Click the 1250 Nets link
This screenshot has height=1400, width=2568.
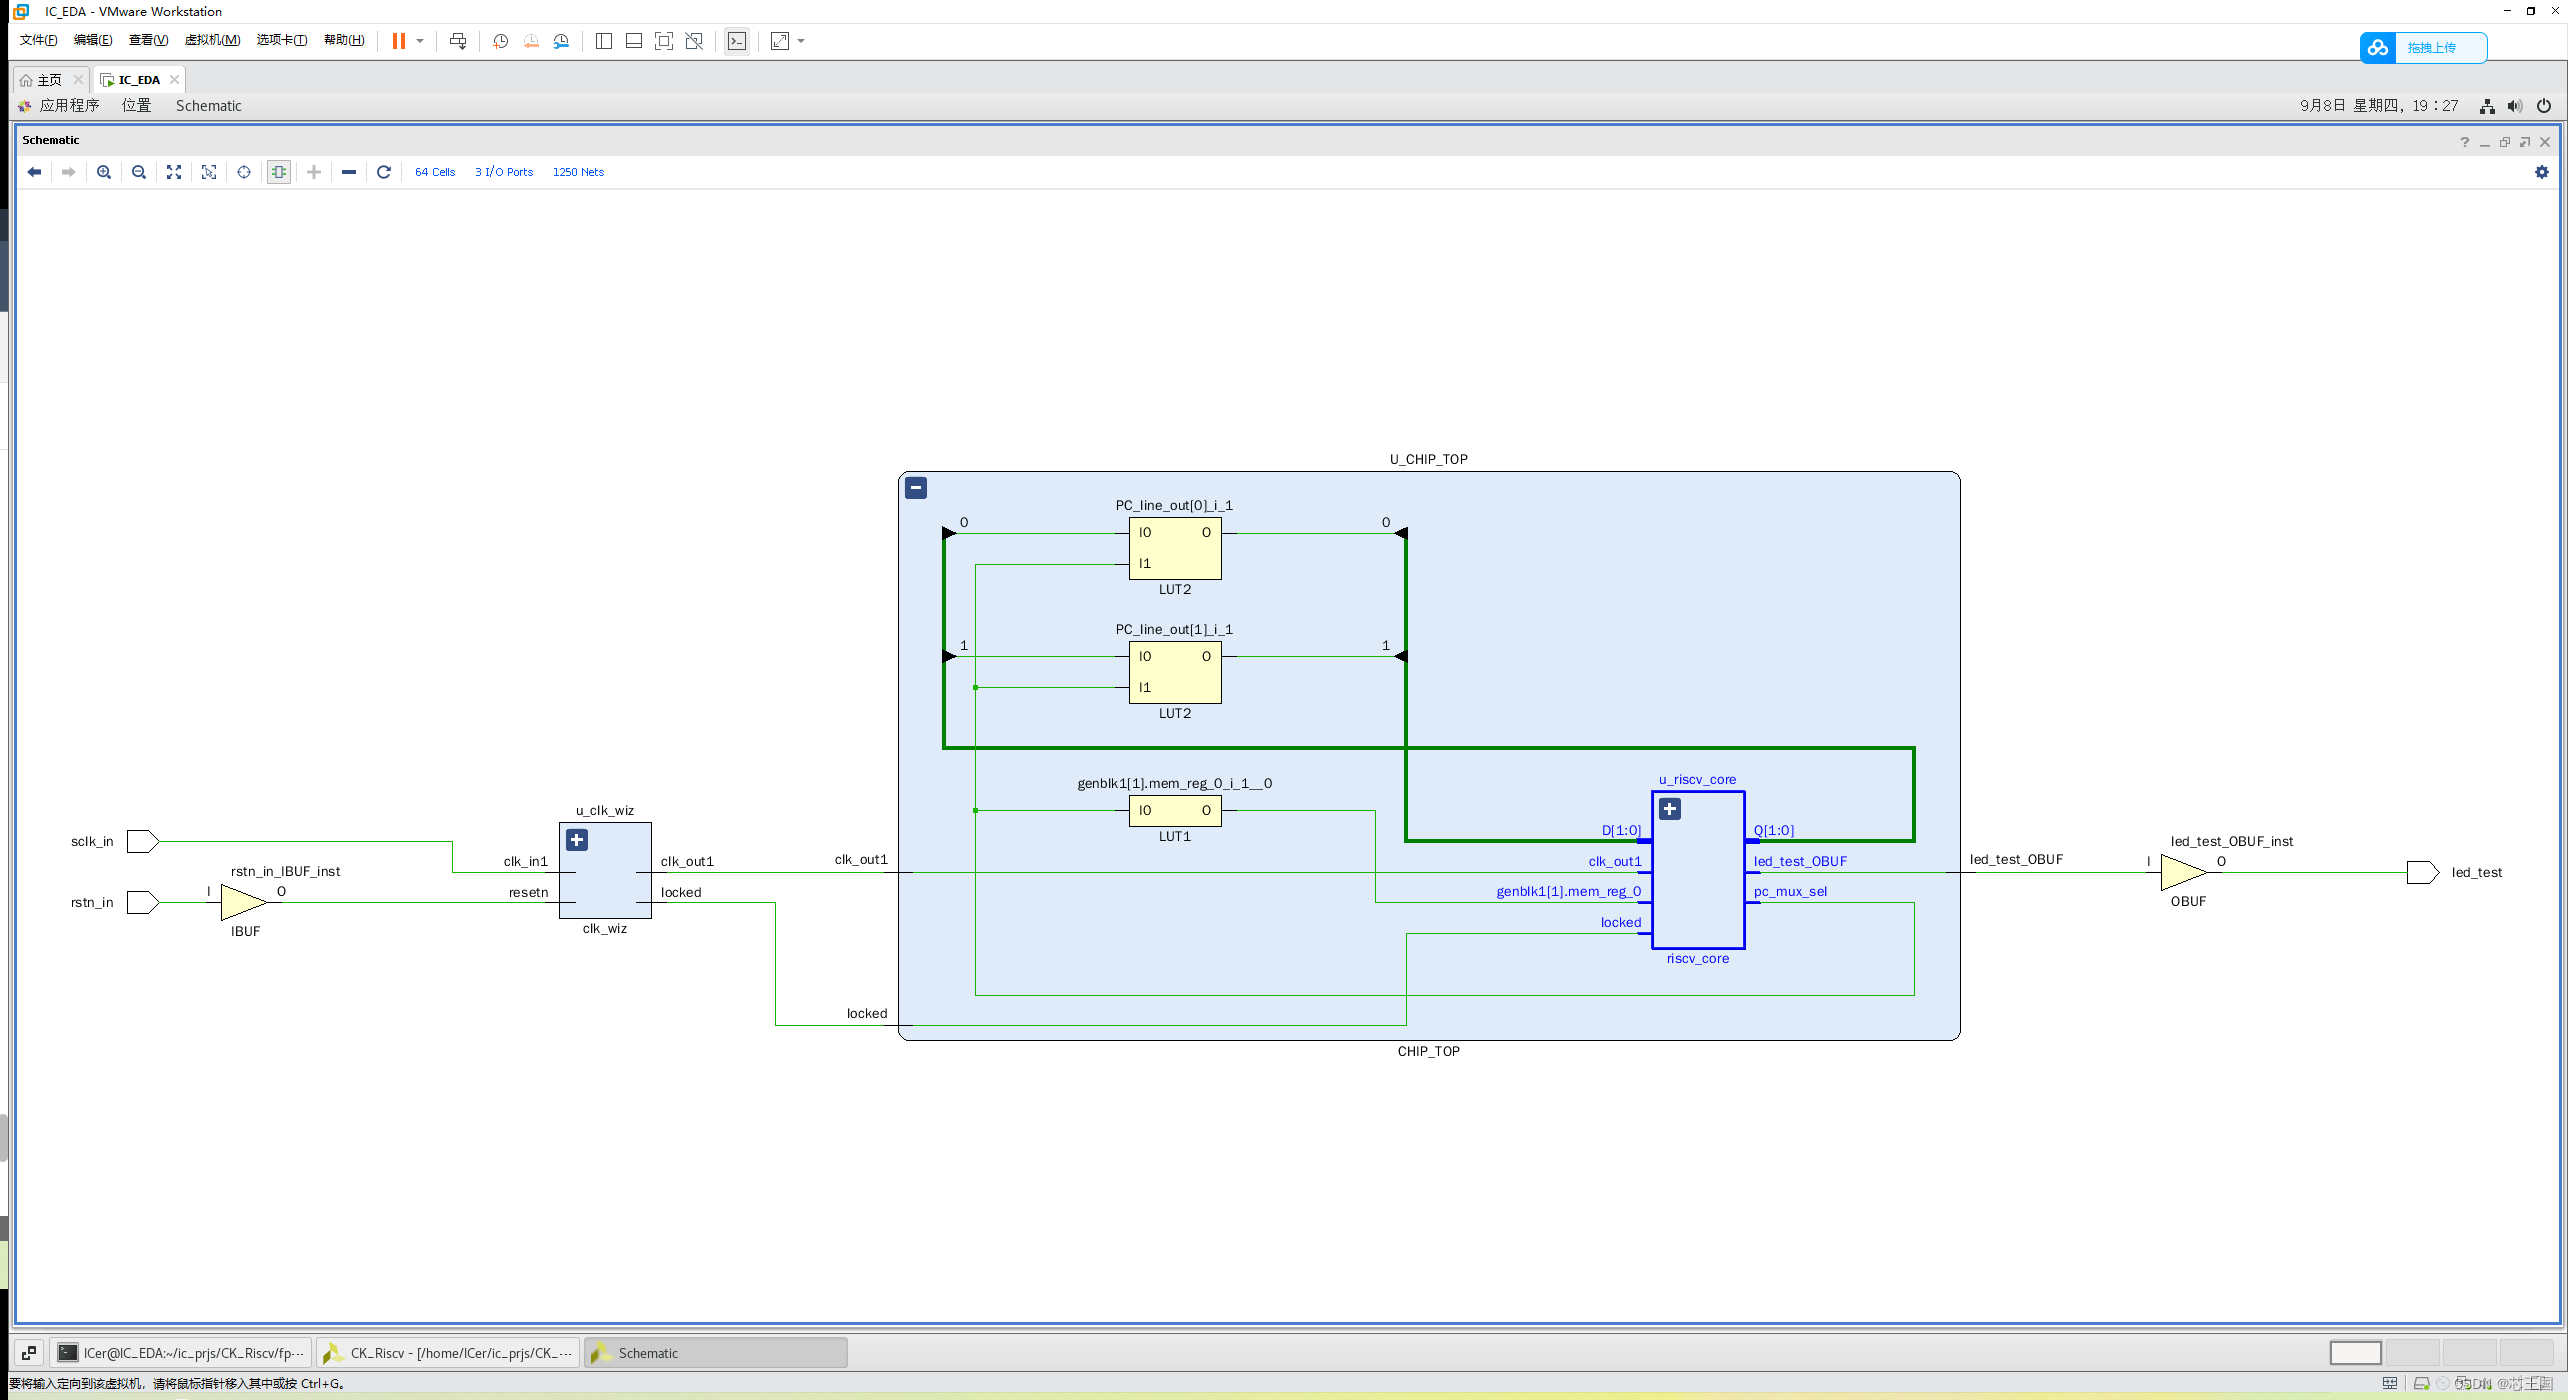[x=578, y=172]
